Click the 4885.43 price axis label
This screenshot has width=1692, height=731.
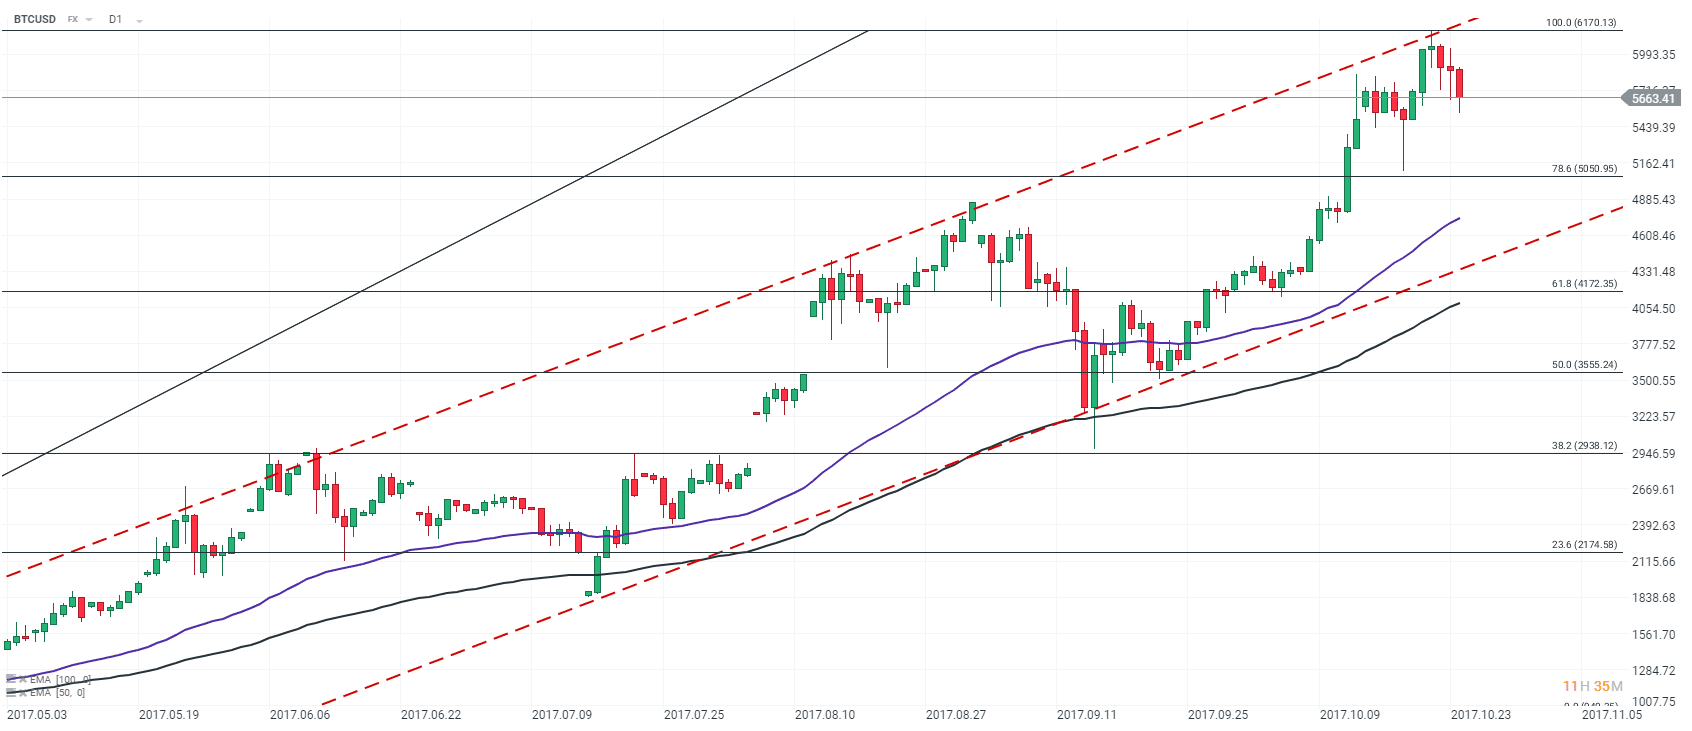click(1654, 200)
